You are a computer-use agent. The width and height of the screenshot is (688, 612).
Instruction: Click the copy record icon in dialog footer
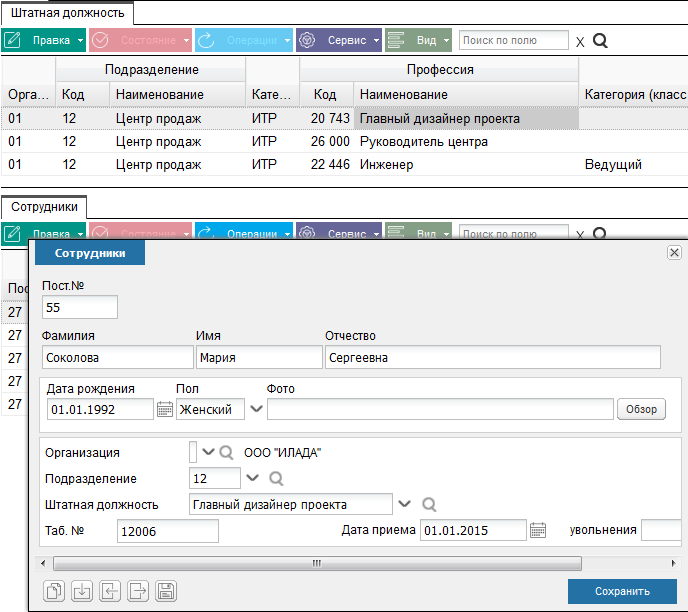pyautogui.click(x=54, y=591)
